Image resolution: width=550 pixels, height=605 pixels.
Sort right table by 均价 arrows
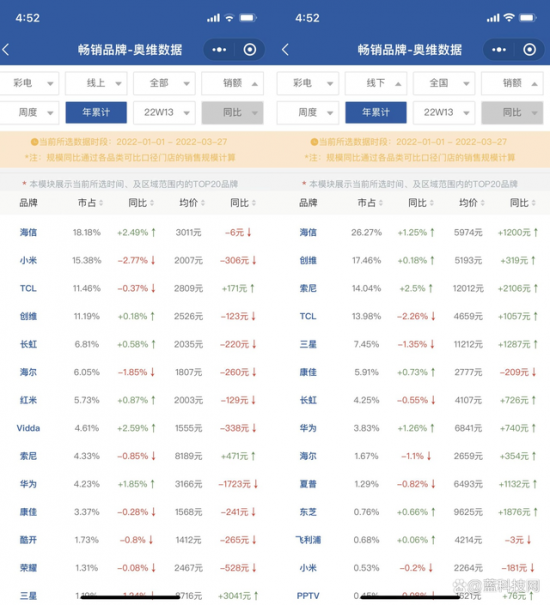(482, 203)
